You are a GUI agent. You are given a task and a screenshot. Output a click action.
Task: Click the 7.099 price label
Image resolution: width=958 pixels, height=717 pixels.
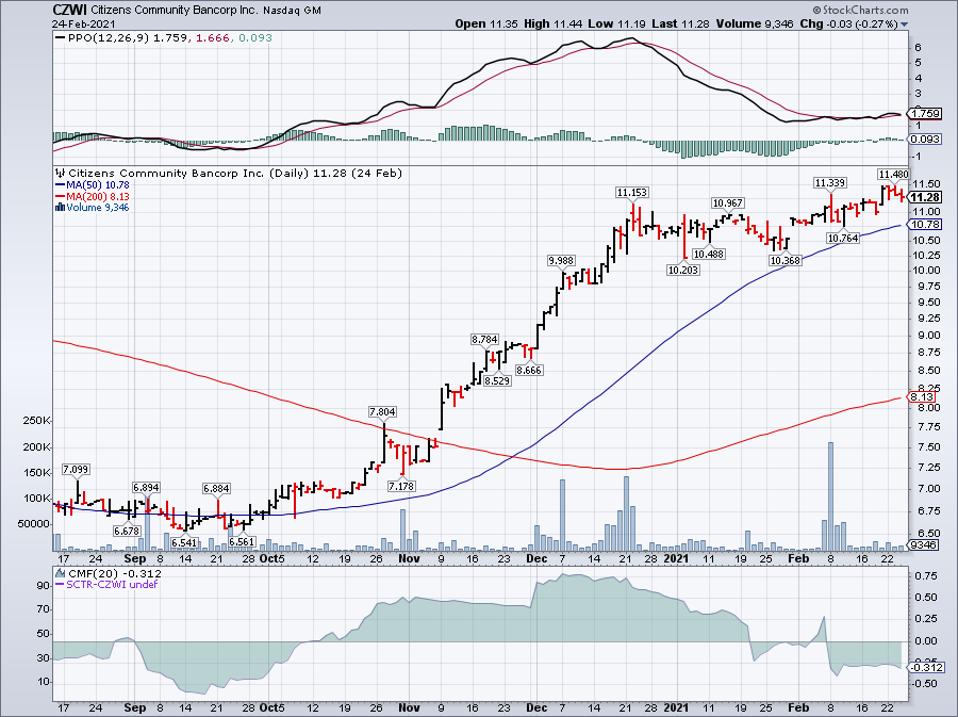click(76, 470)
